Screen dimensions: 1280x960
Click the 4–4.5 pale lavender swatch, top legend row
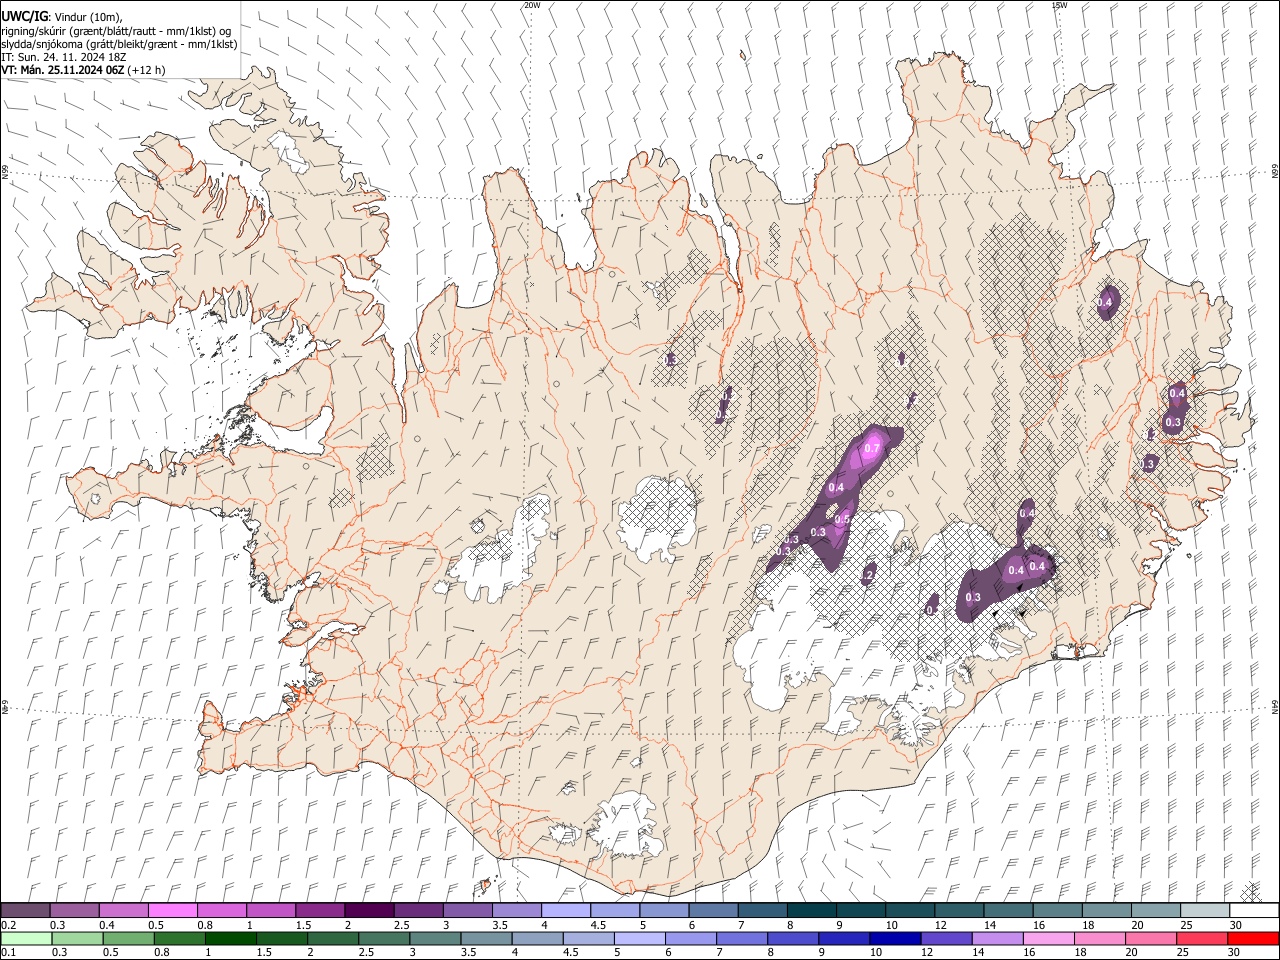pyautogui.click(x=564, y=911)
